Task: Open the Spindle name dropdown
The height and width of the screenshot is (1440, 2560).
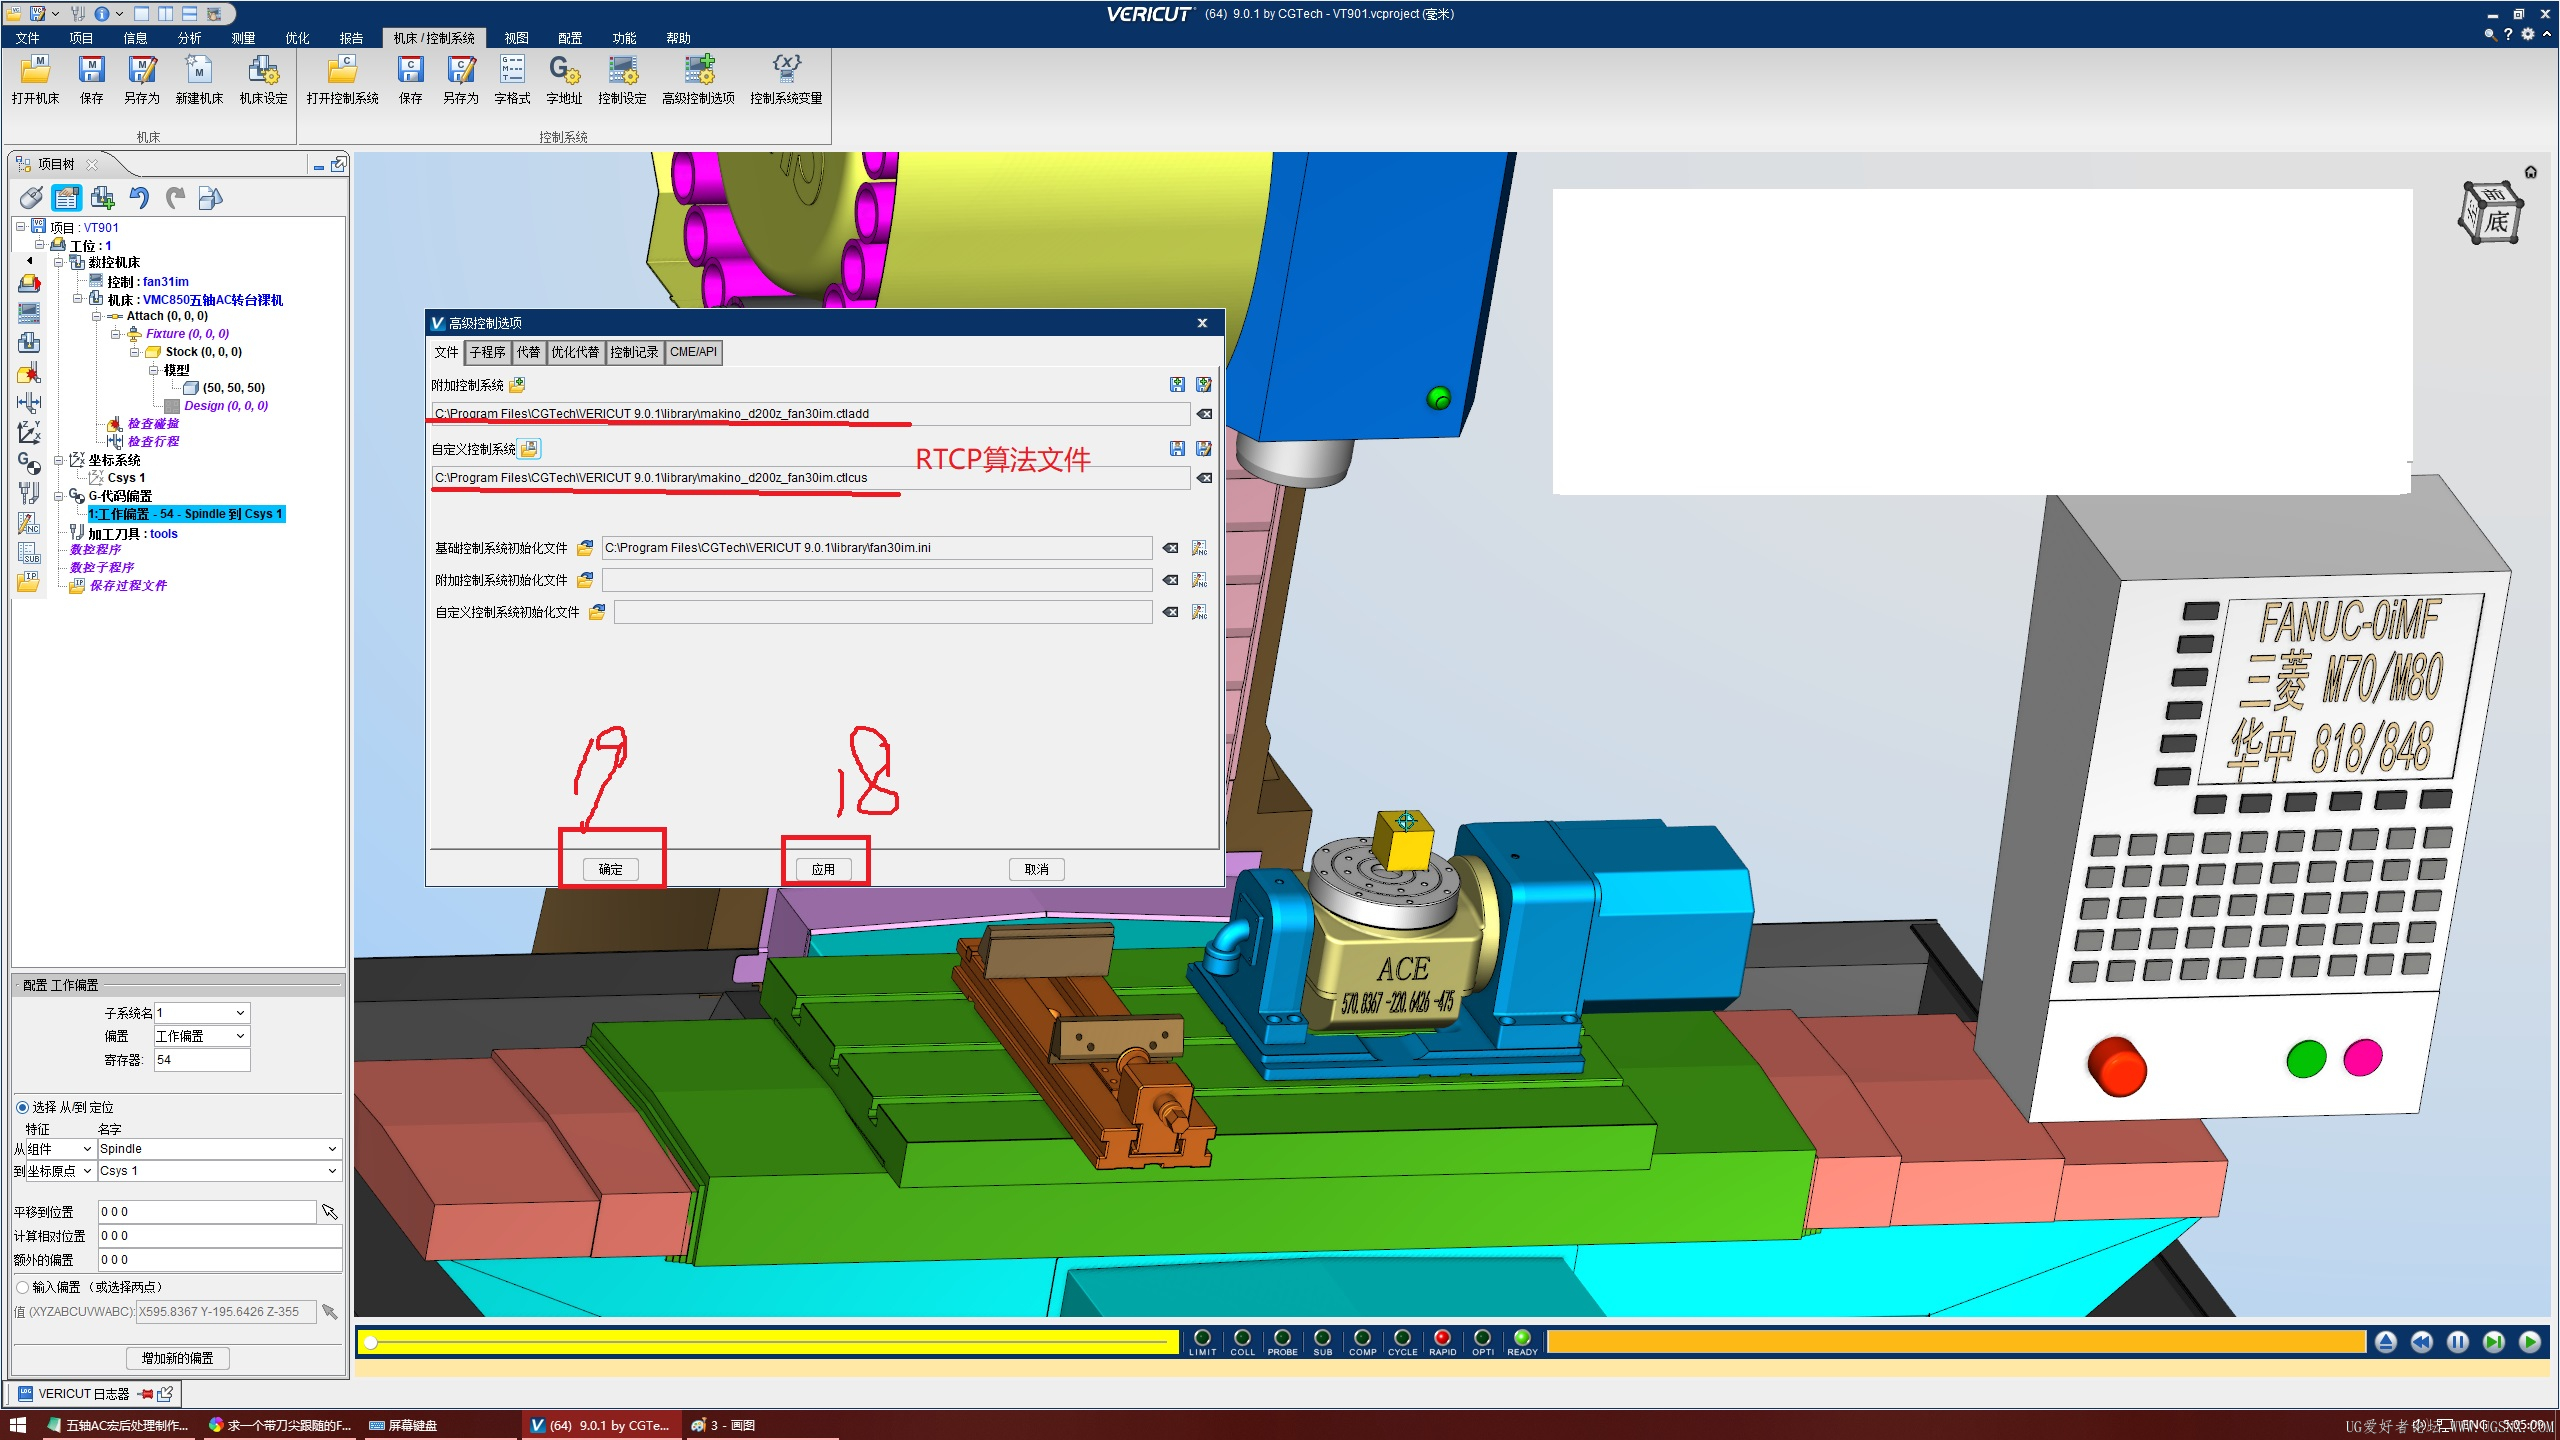Action: pos(219,1149)
